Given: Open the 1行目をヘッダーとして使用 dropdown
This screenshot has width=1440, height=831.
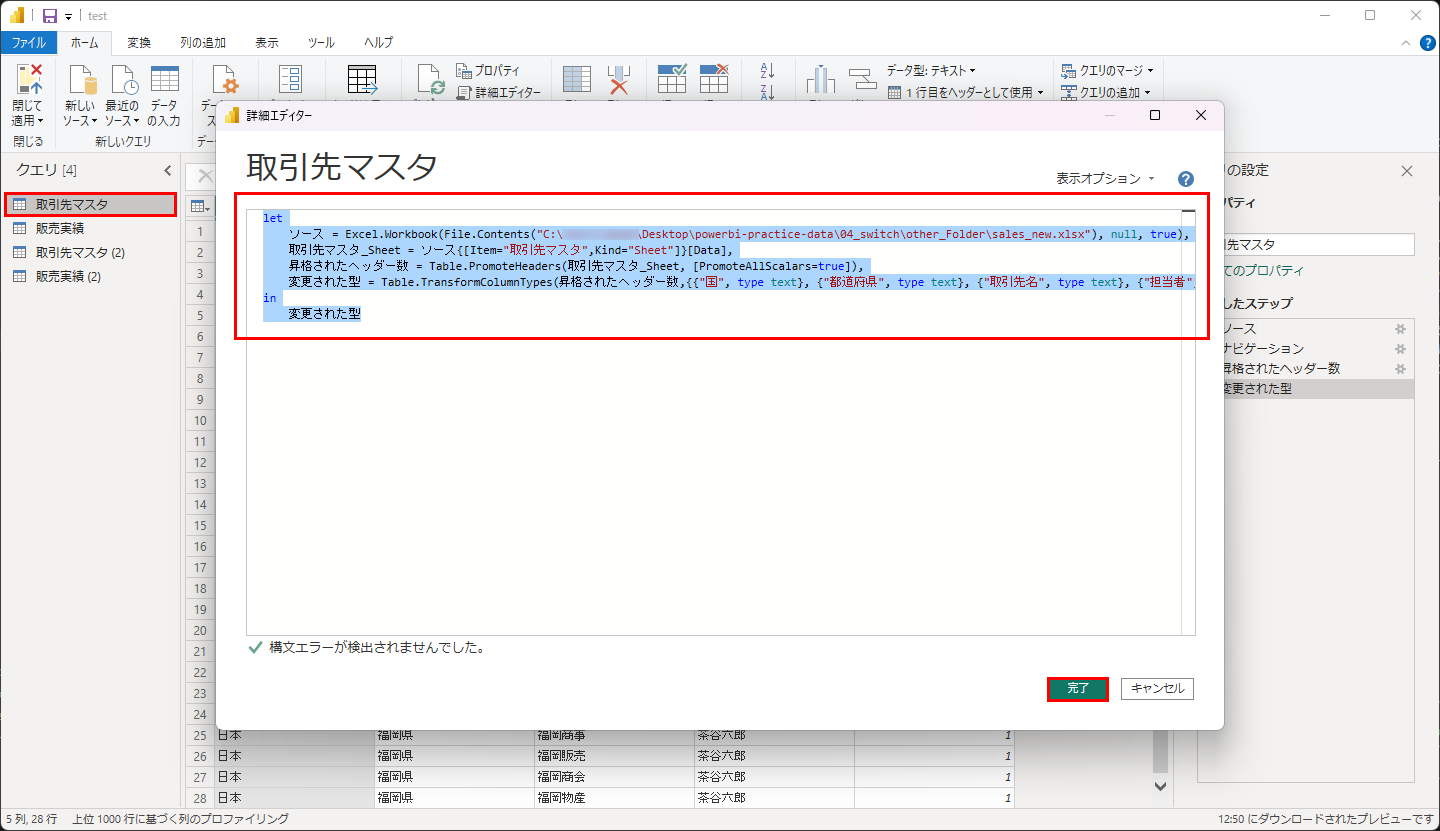Looking at the screenshot, I should (x=965, y=92).
